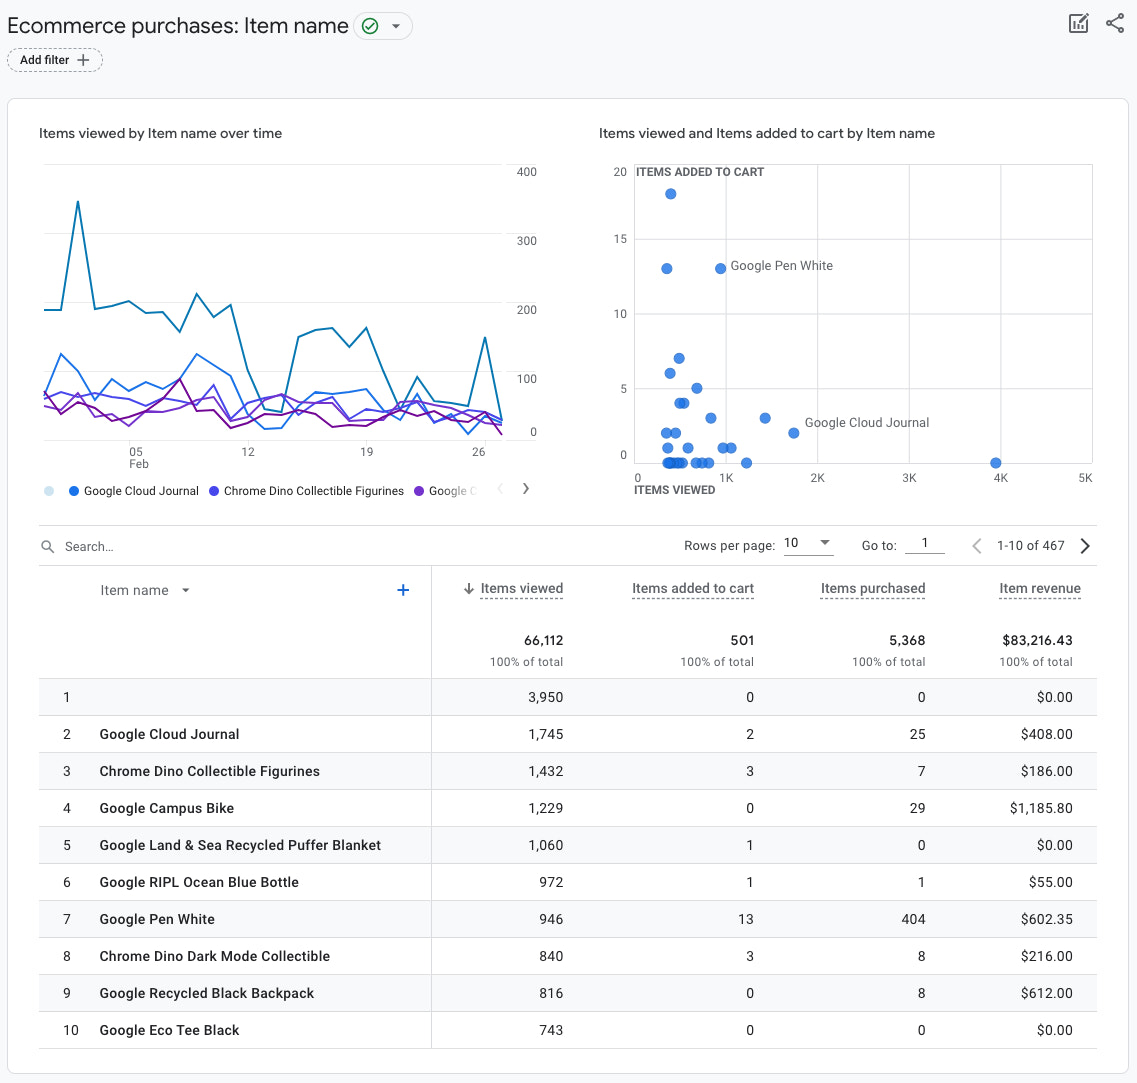The image size is (1137, 1083).
Task: Click the blue plus to add dimension
Action: coord(403,590)
